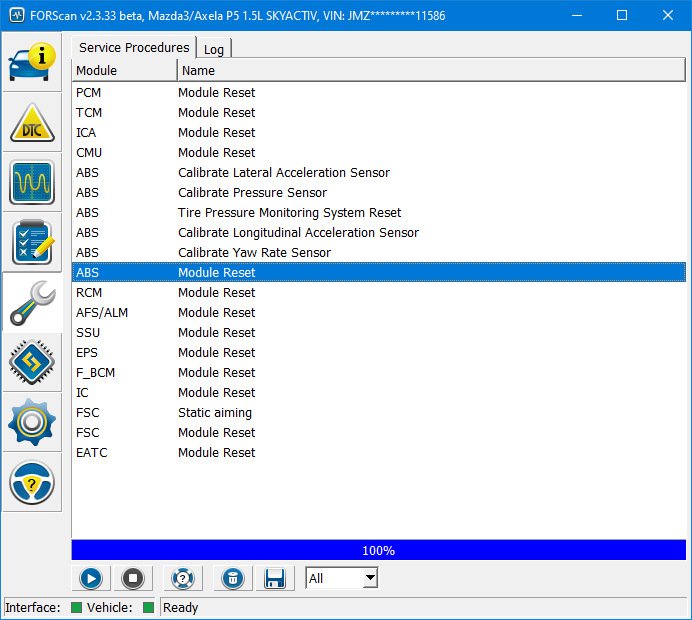Select the EPS Module Reset row

(379, 353)
